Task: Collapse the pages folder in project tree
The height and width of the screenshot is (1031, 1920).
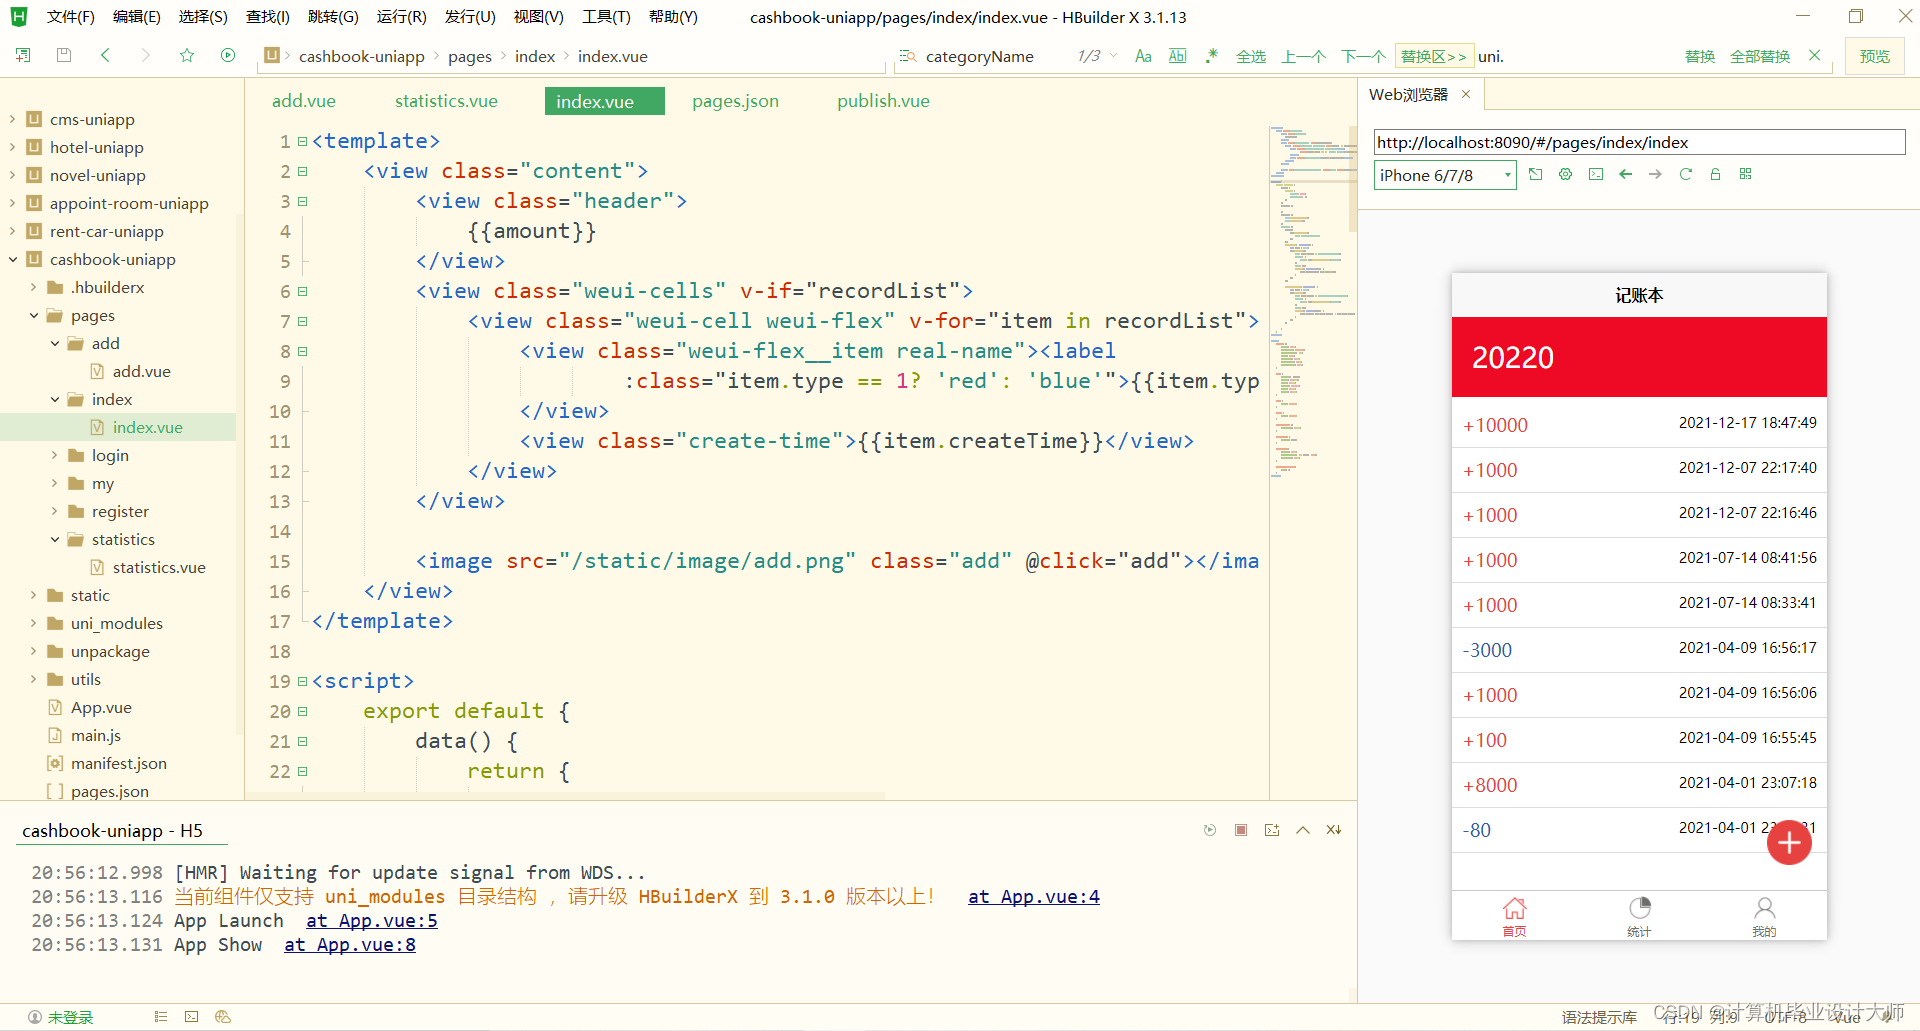Action: click(35, 315)
